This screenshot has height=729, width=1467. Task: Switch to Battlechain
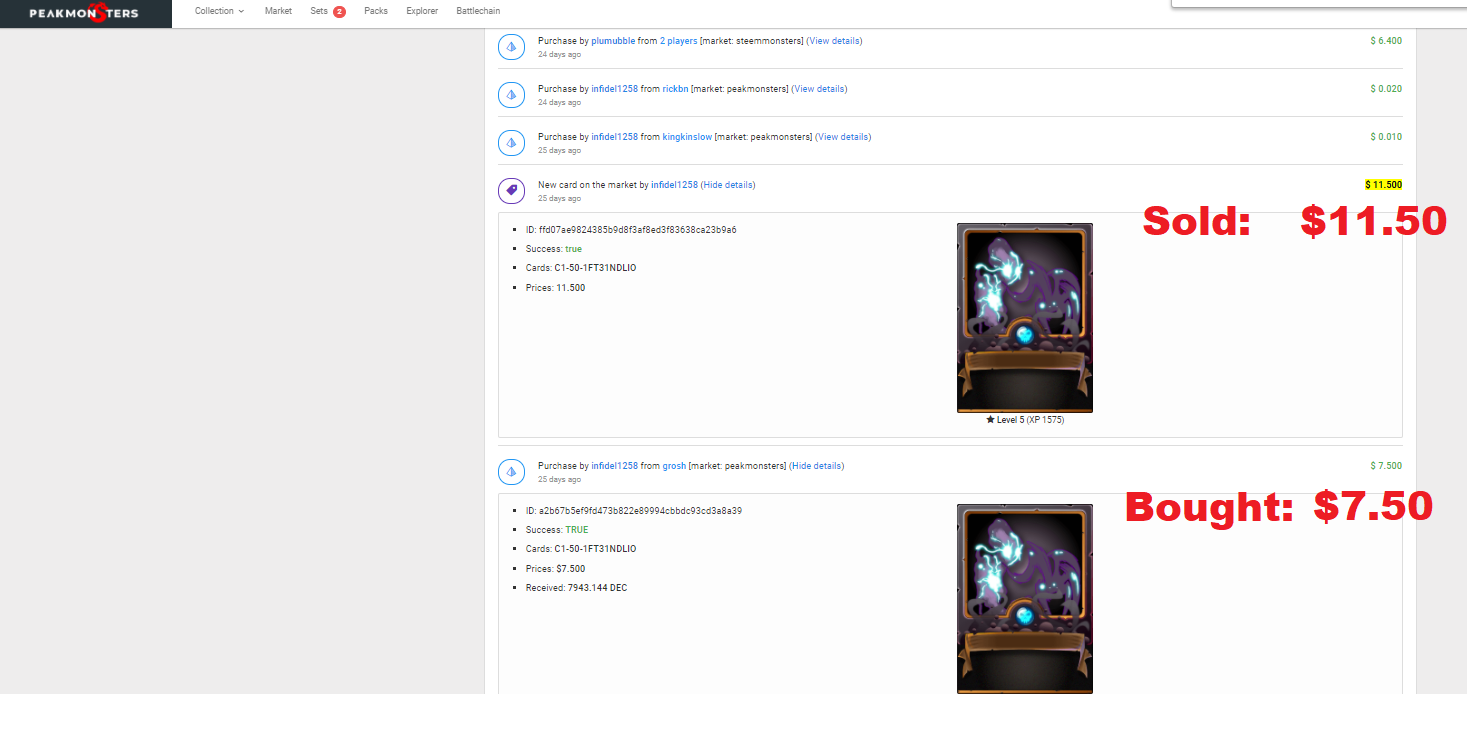click(x=478, y=11)
